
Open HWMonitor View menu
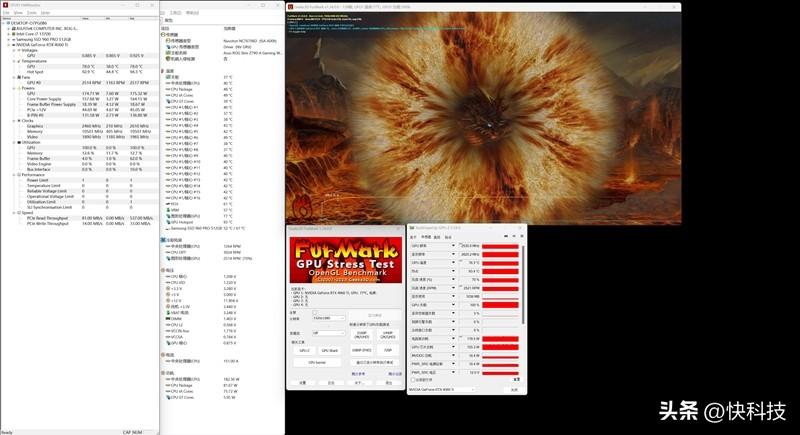[x=18, y=12]
